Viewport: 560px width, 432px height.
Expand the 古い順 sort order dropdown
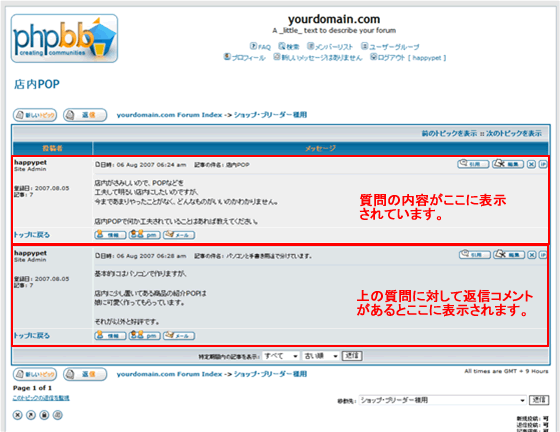(321, 356)
